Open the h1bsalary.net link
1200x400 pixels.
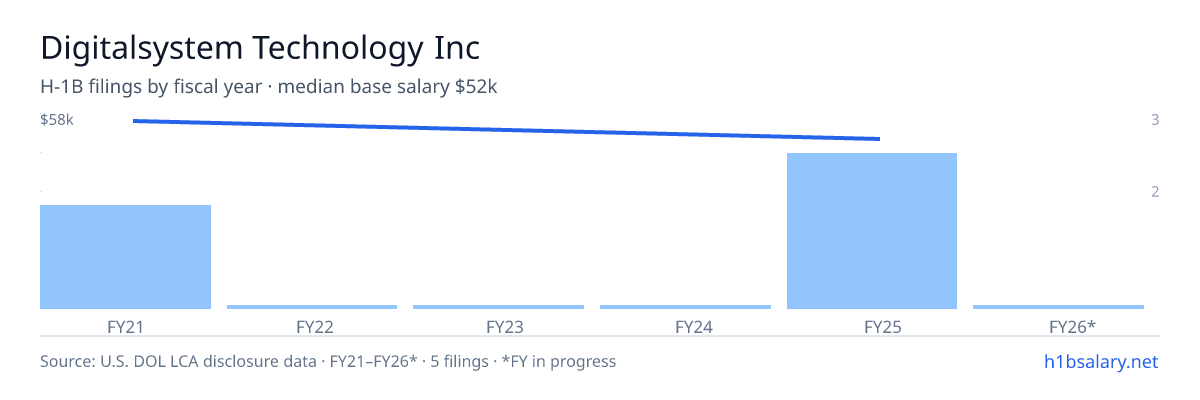[x=1100, y=362]
